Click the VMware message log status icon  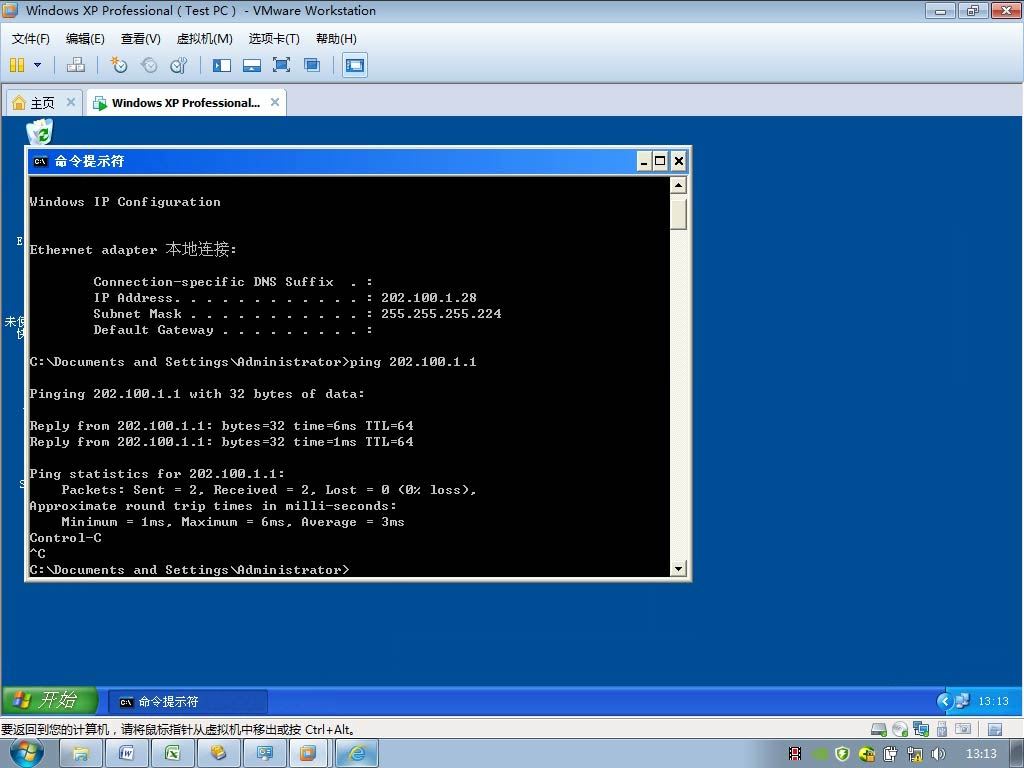point(995,729)
